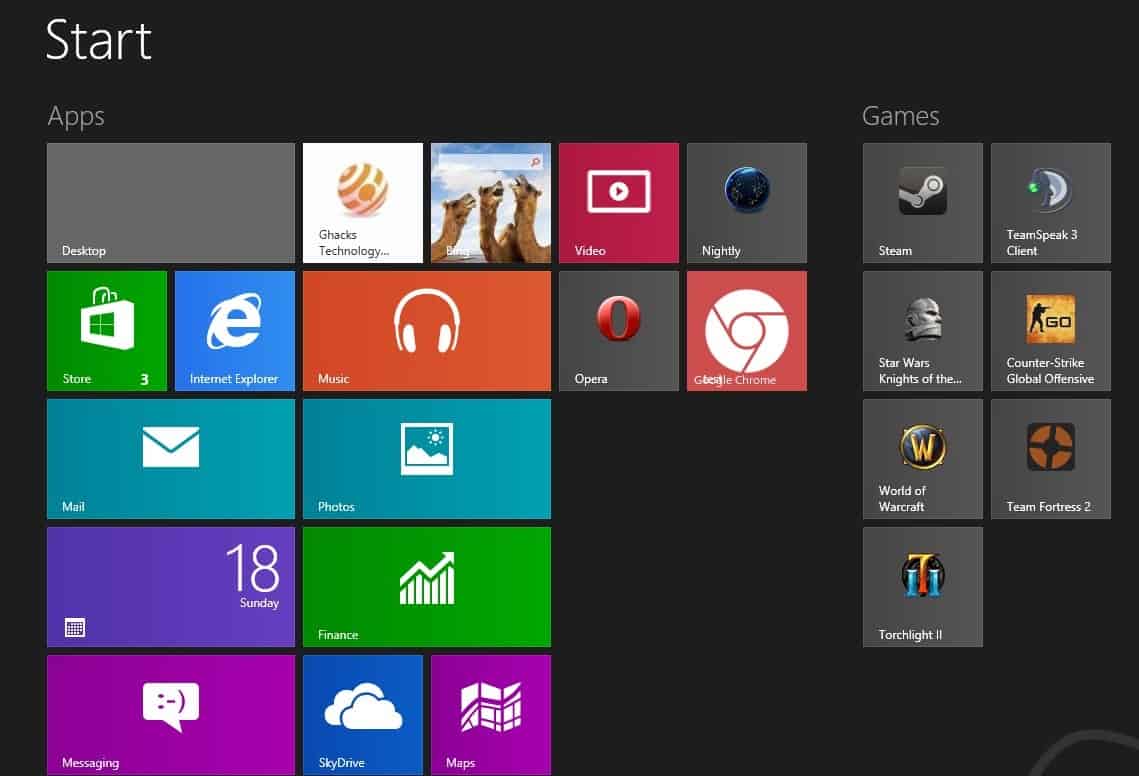
Task: Open the Bing search tile
Action: point(489,202)
